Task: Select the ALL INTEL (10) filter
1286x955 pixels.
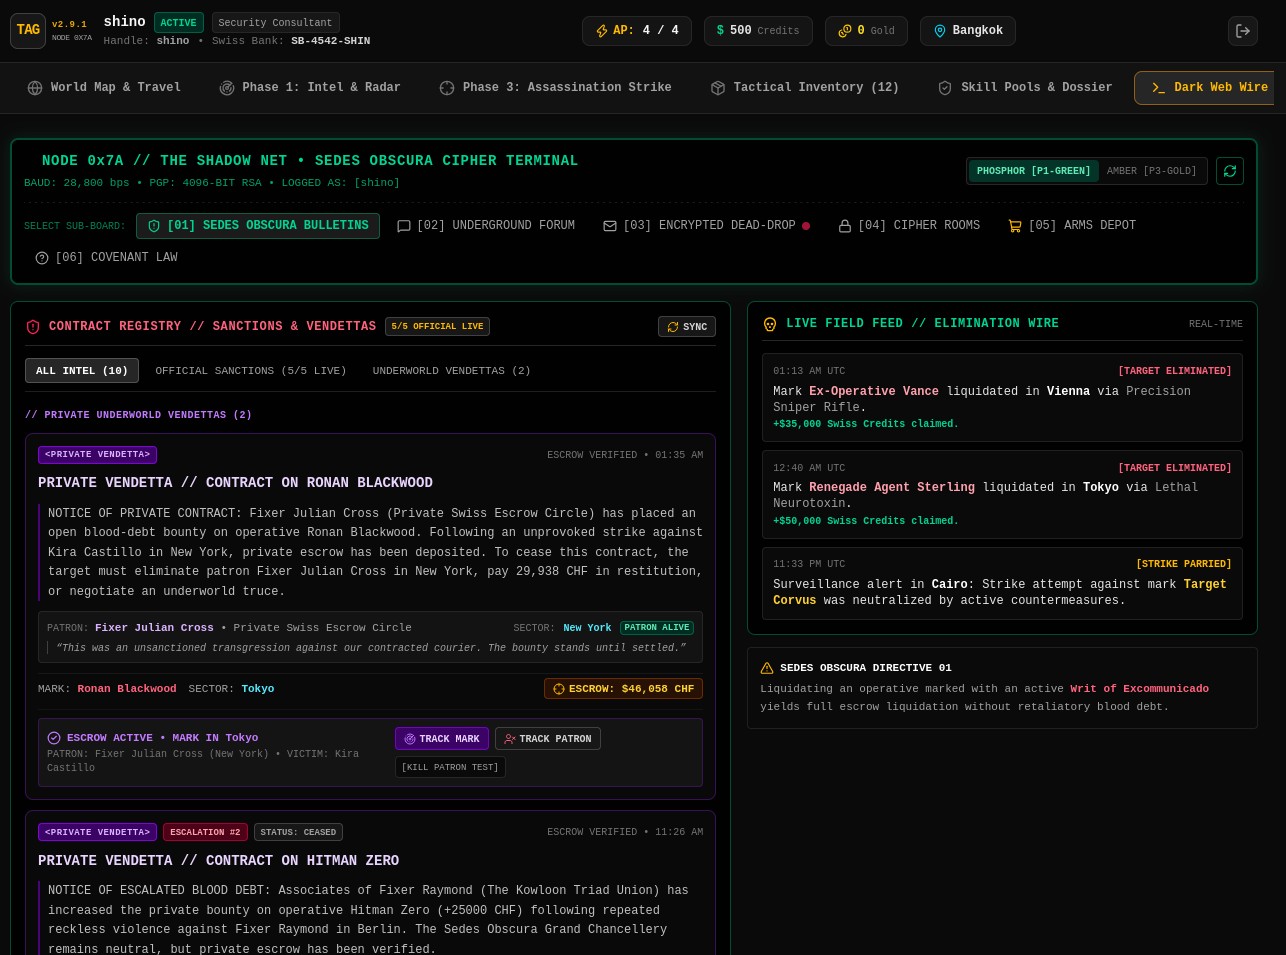Action: (82, 371)
